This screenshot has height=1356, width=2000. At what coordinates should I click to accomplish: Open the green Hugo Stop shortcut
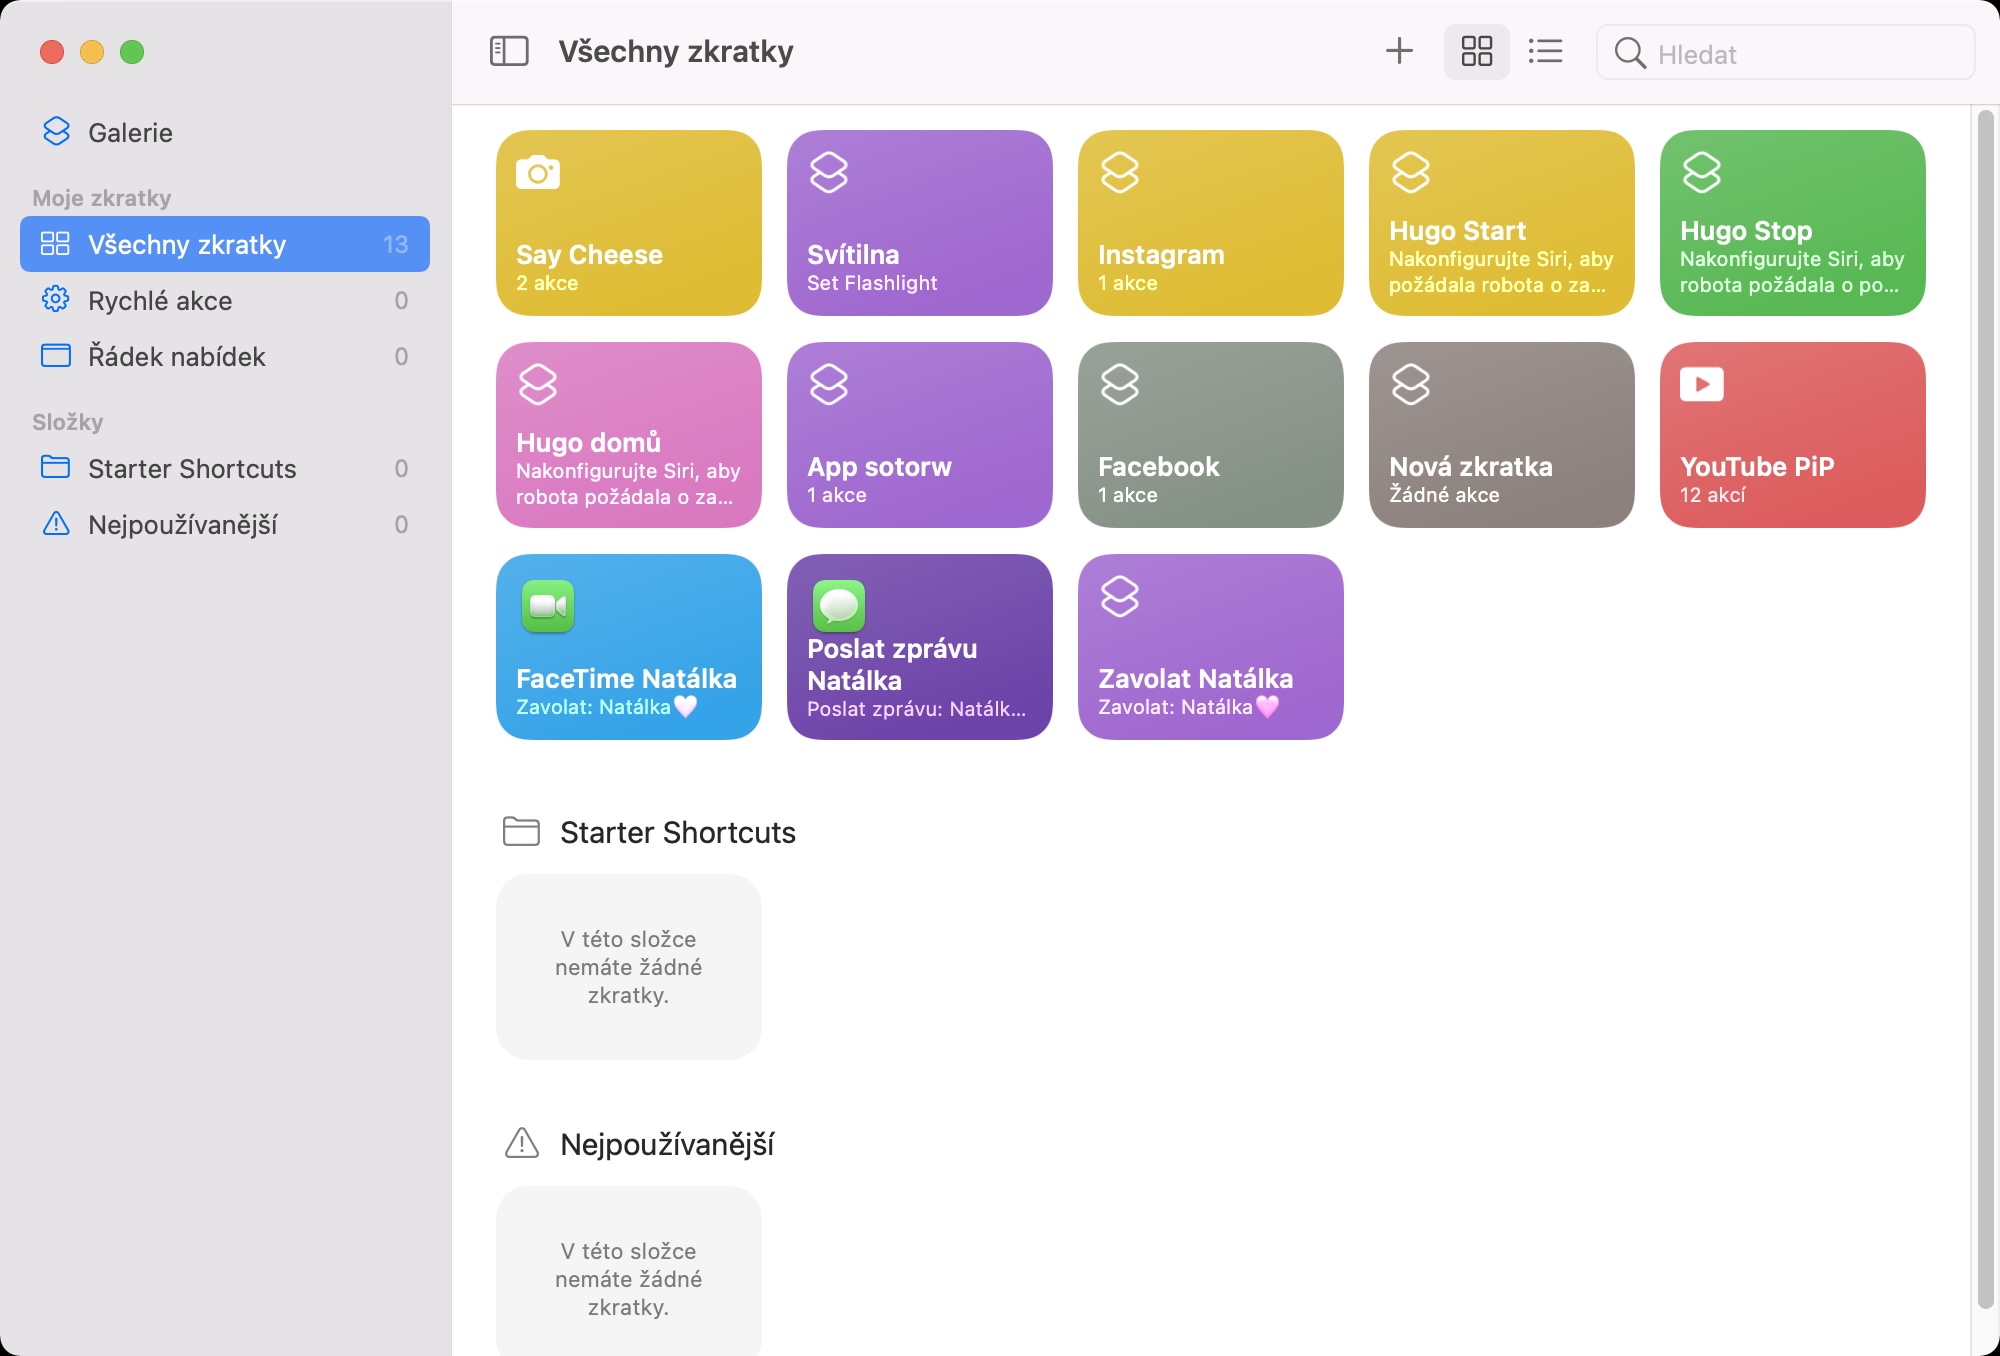(1792, 223)
